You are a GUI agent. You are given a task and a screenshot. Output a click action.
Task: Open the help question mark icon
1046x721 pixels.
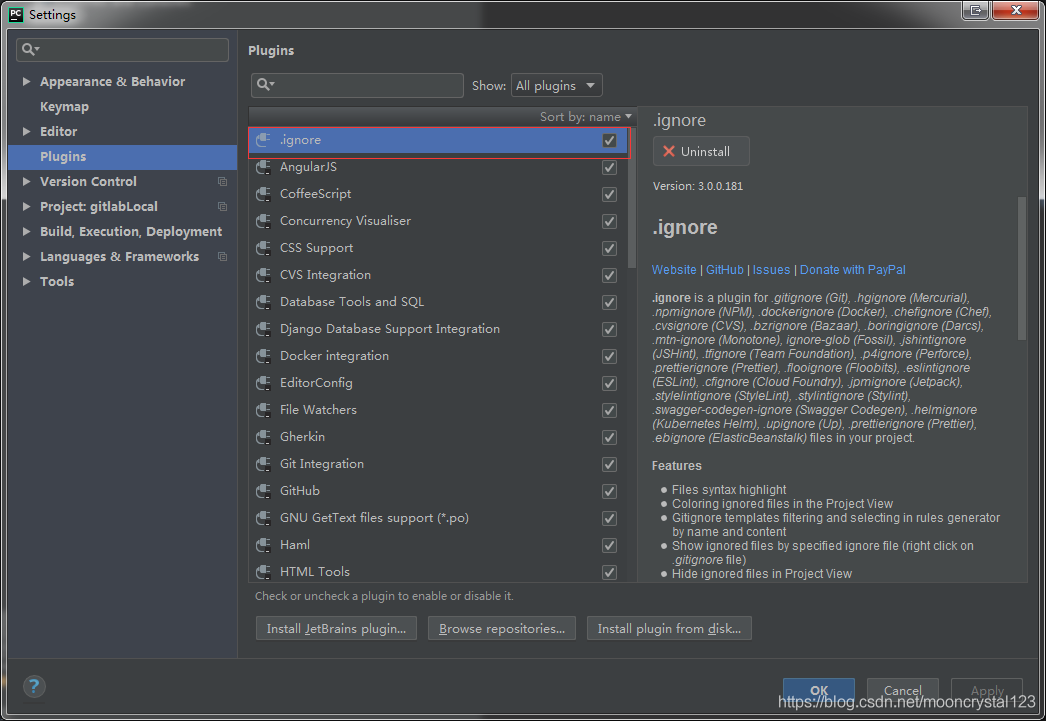tap(34, 686)
